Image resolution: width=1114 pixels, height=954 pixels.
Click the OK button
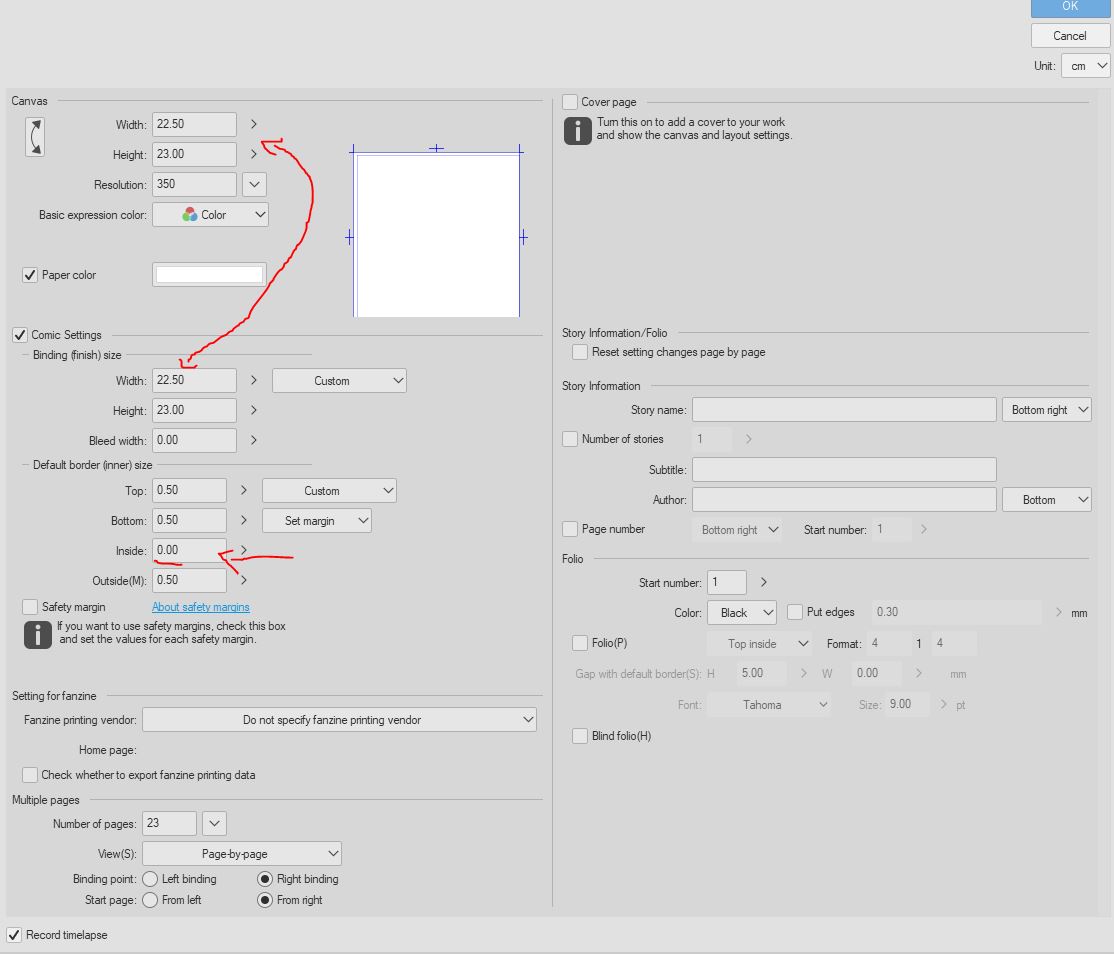[x=1070, y=7]
